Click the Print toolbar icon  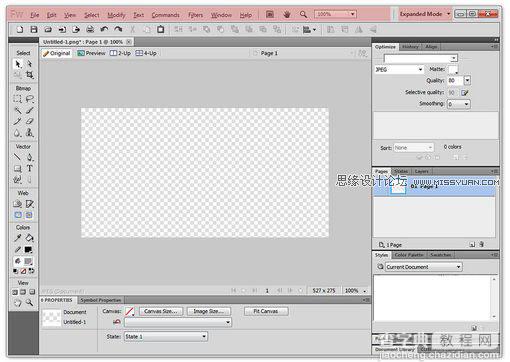[x=90, y=29]
